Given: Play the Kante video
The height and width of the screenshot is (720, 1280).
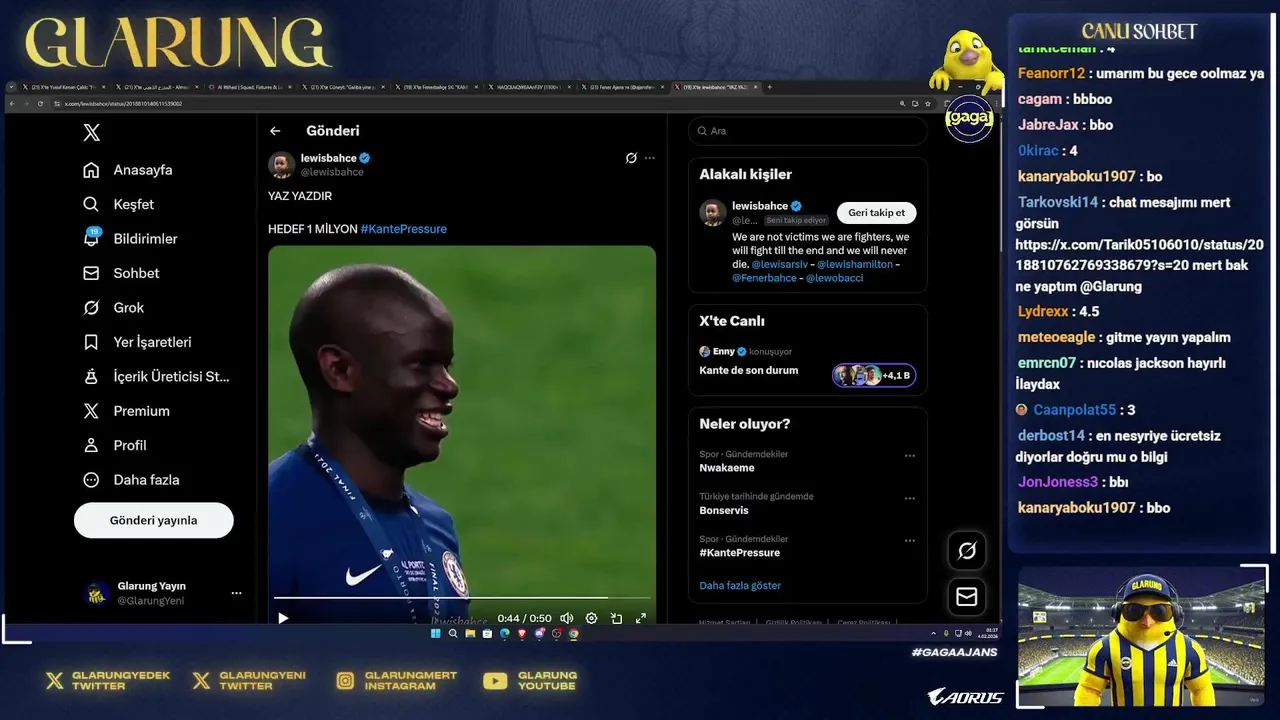Looking at the screenshot, I should [283, 618].
